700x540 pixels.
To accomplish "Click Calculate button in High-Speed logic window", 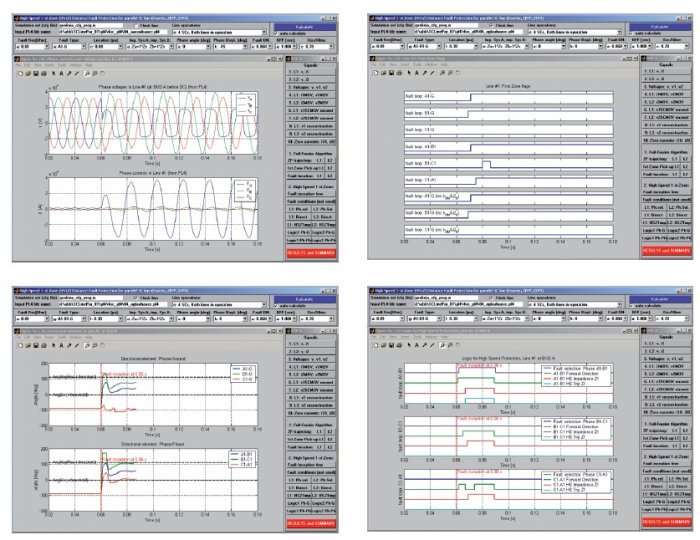I will [x=660, y=299].
